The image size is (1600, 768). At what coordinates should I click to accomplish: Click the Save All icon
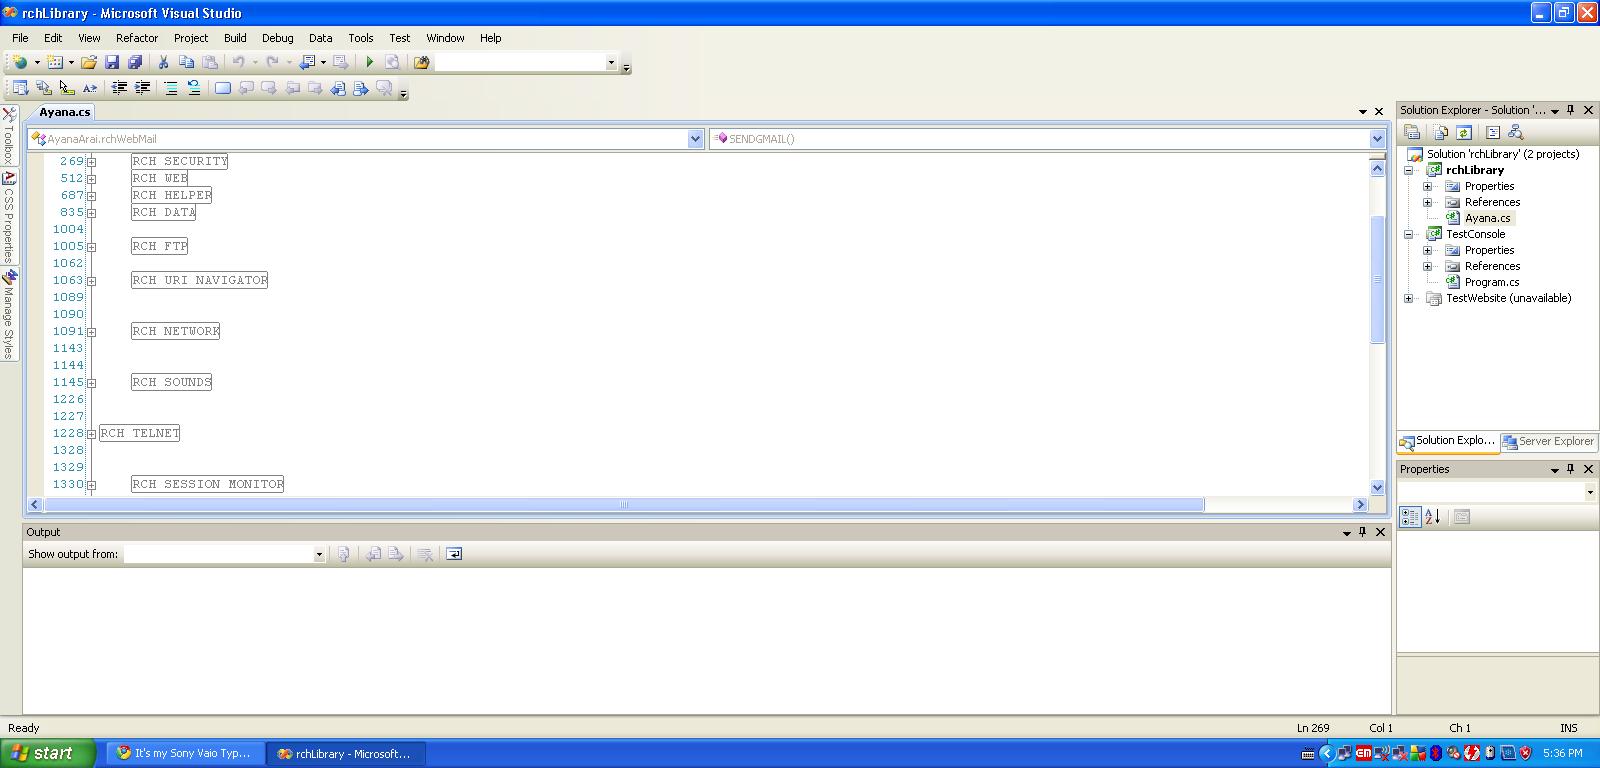tap(135, 62)
